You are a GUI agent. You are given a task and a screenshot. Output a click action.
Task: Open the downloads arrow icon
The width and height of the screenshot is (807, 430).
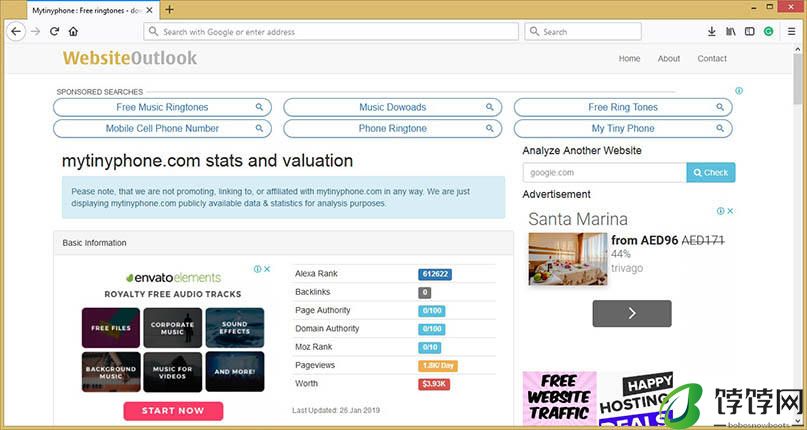coord(712,31)
